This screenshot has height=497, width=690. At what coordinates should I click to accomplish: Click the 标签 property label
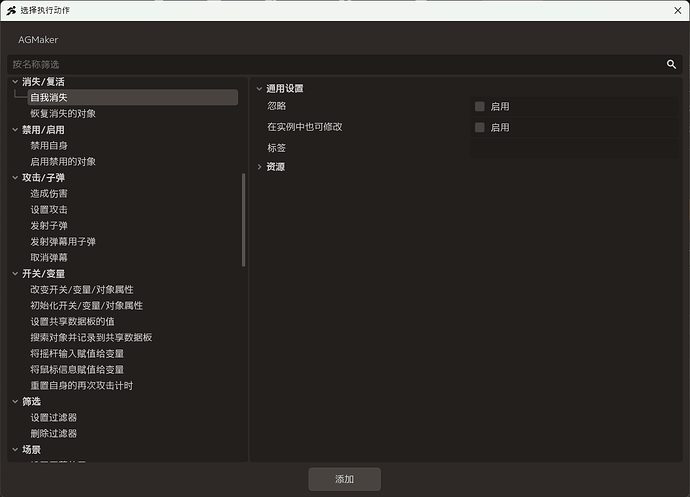pos(276,148)
